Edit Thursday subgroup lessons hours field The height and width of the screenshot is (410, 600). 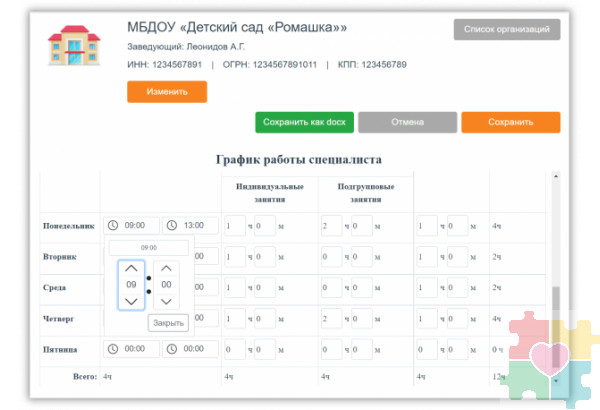331,319
